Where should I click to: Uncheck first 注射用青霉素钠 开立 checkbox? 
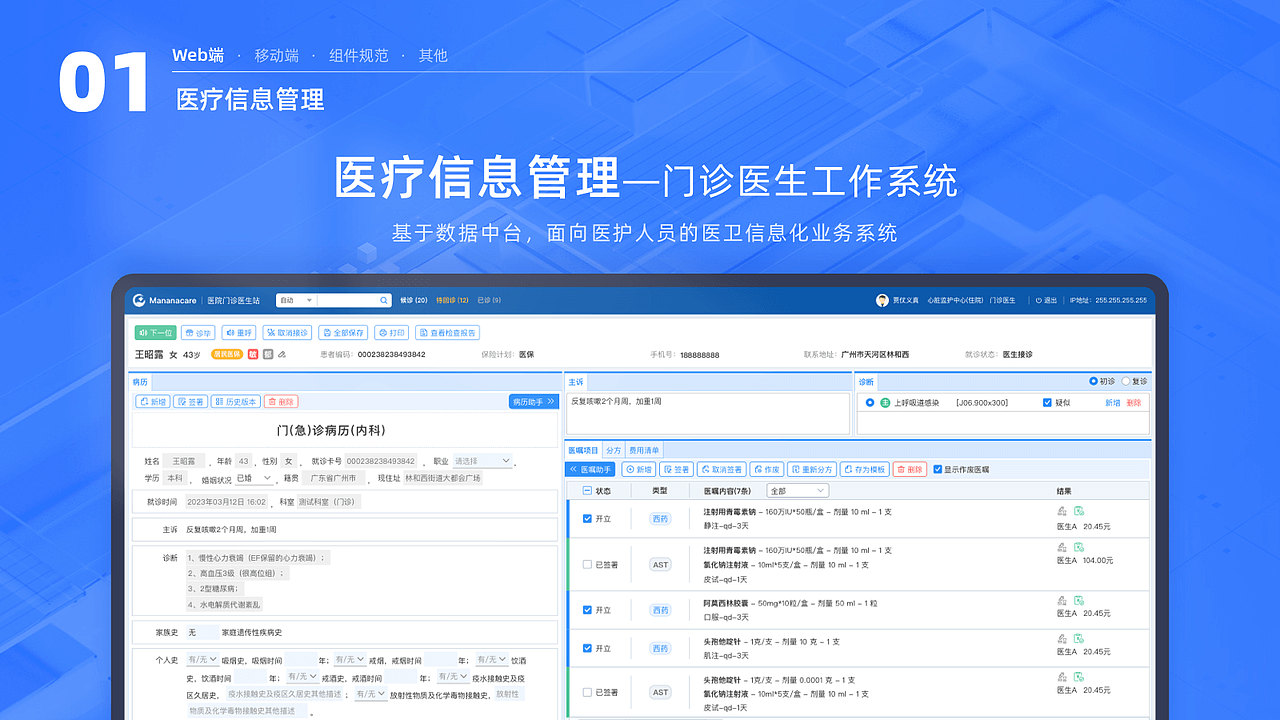[587, 519]
